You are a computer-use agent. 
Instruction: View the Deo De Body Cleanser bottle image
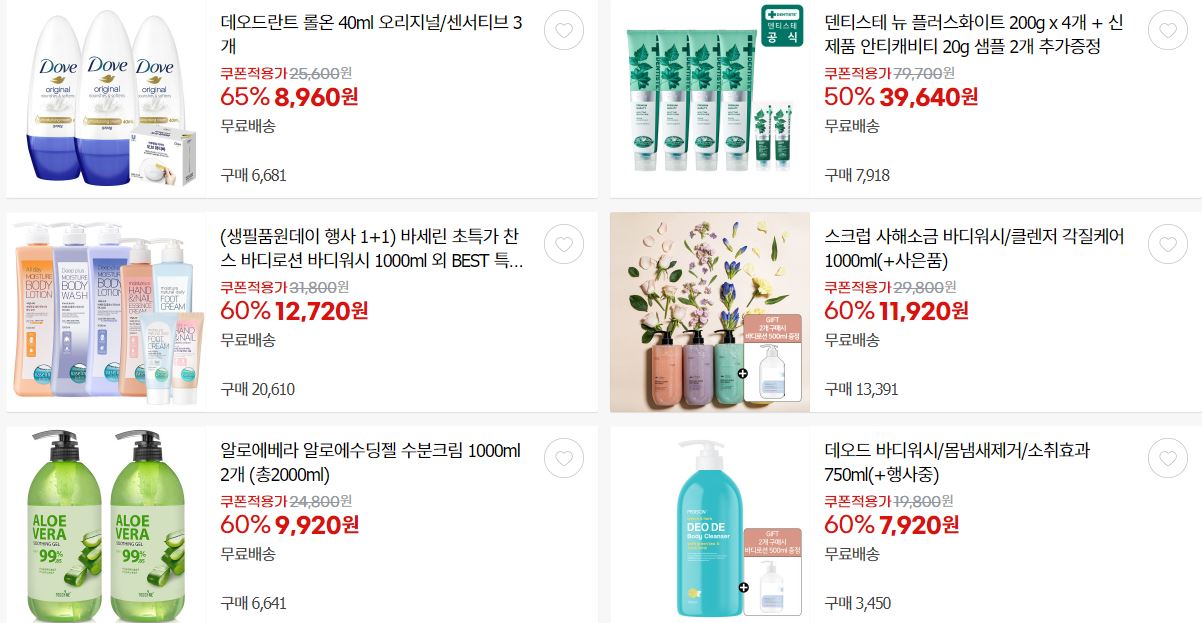[710, 525]
